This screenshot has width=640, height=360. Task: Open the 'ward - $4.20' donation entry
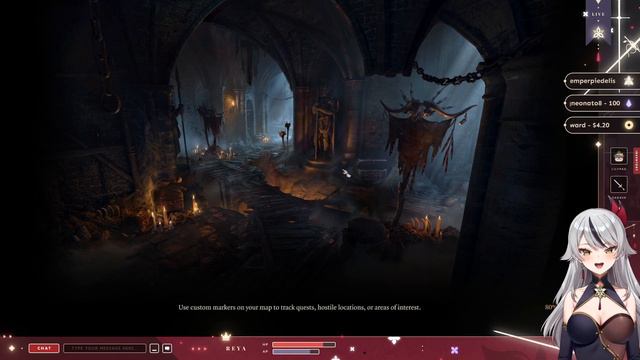[602, 125]
